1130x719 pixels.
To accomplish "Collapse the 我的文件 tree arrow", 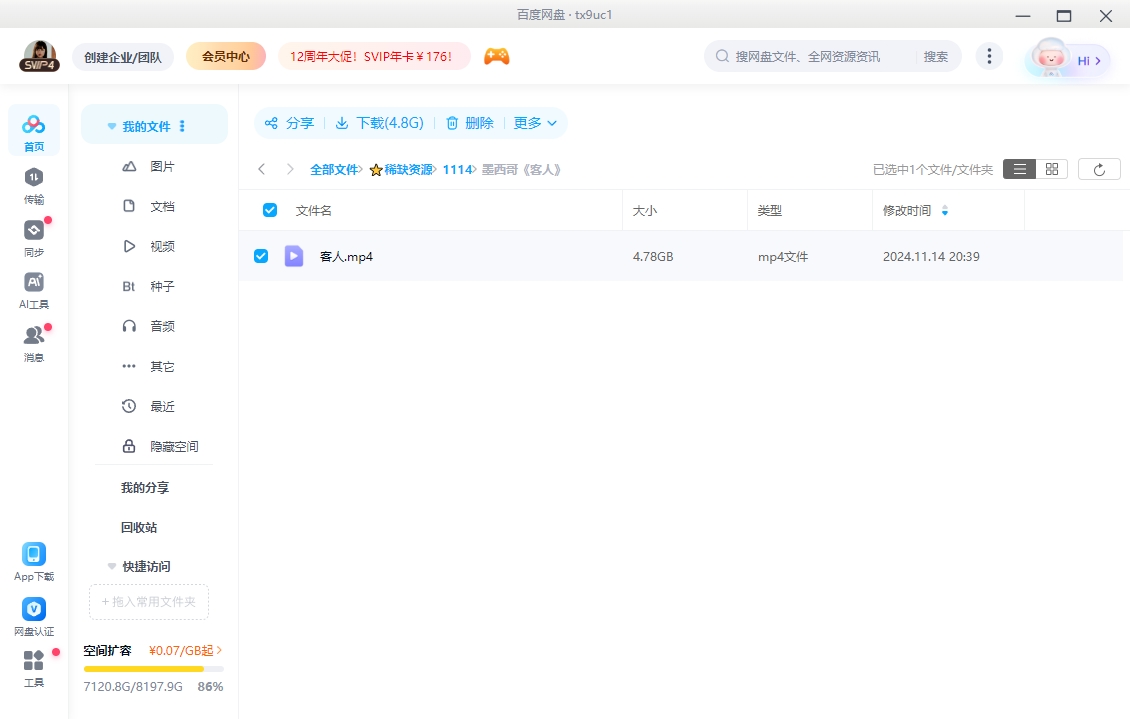I will click(112, 126).
